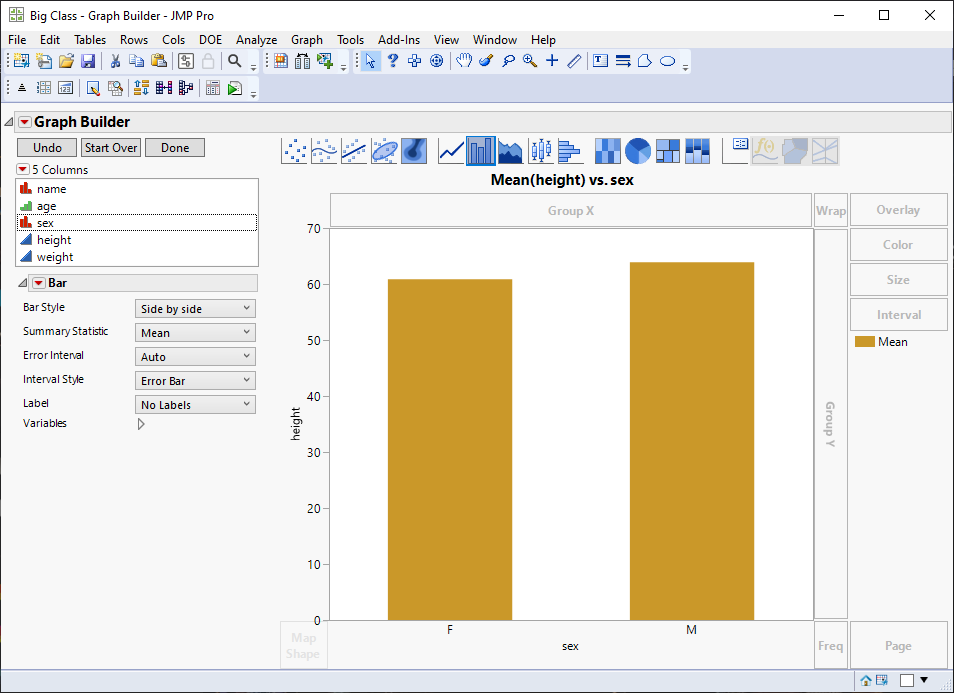The height and width of the screenshot is (693, 954).
Task: Select the Box Plot element icon
Action: [540, 151]
